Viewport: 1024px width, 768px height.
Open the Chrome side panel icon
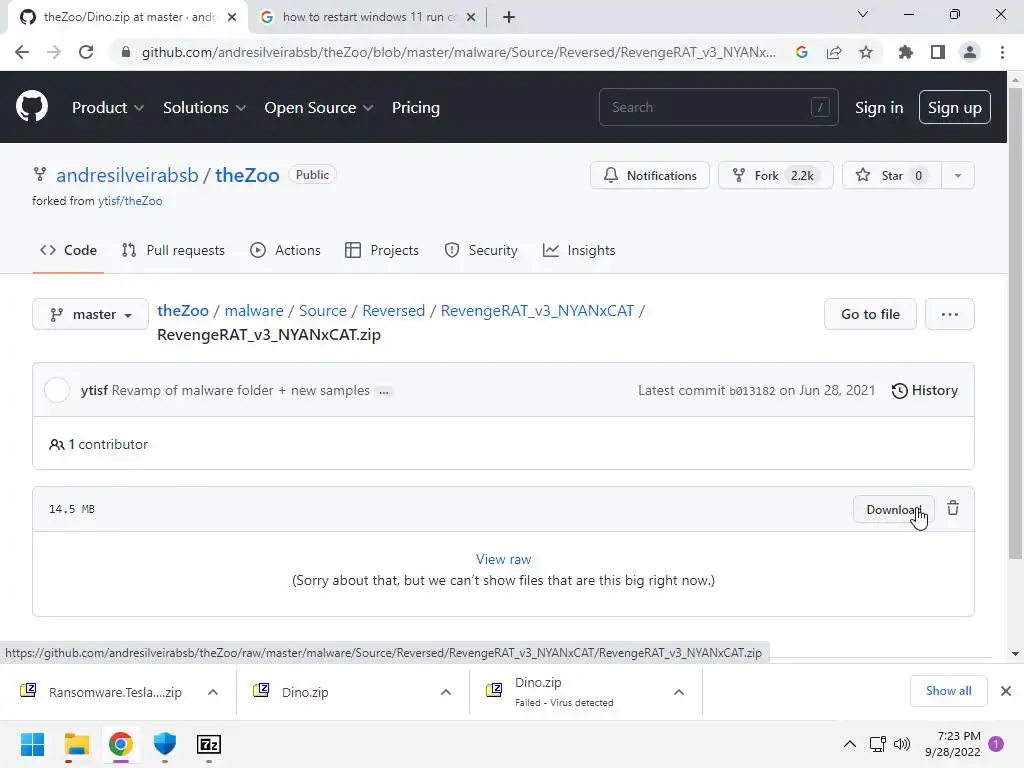938,52
